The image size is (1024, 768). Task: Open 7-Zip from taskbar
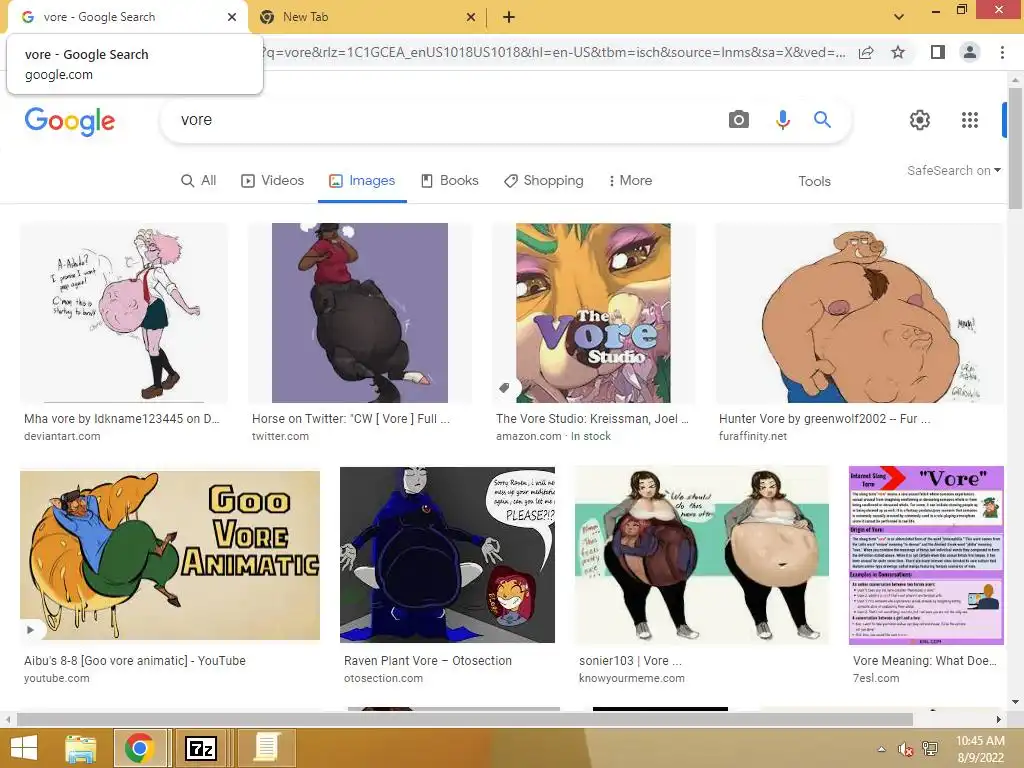tap(200, 748)
